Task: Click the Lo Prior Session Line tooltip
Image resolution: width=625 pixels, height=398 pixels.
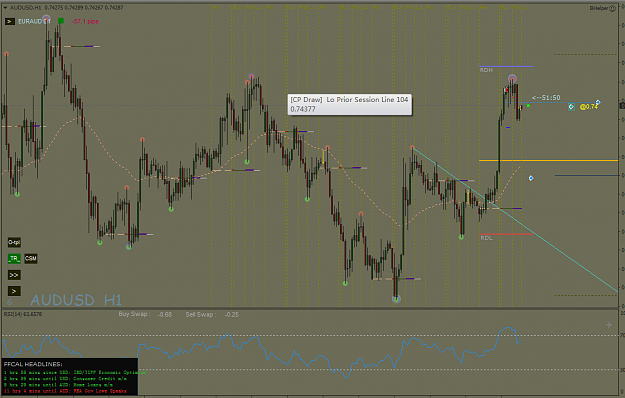Action: (350, 104)
